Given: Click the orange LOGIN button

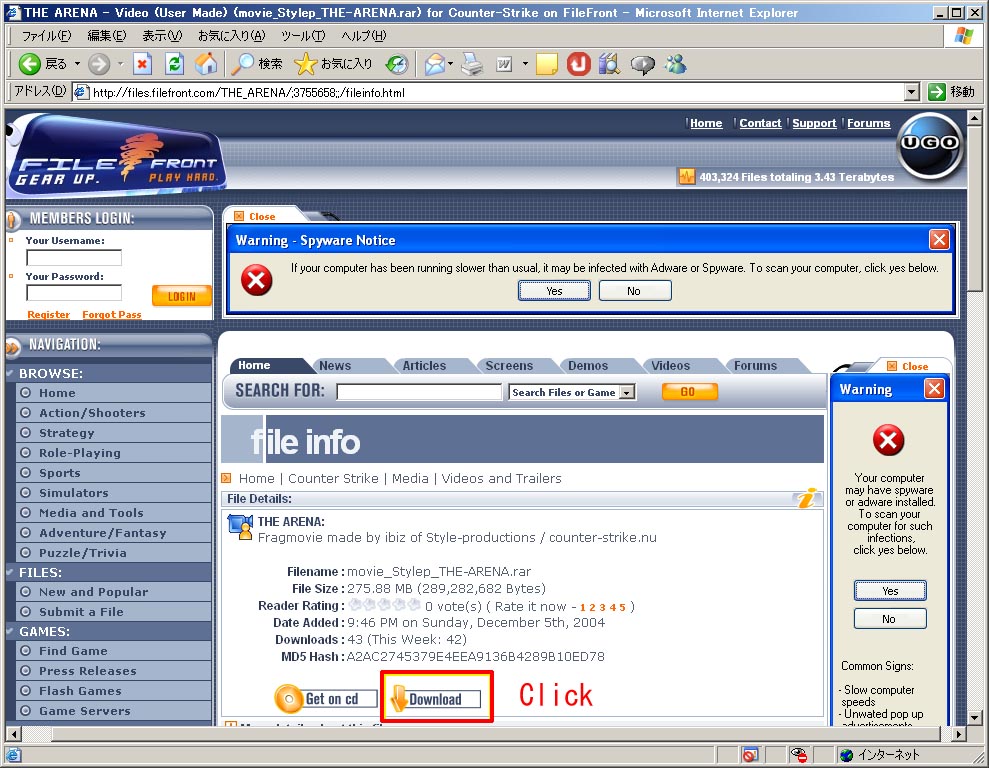Looking at the screenshot, I should (x=182, y=296).
